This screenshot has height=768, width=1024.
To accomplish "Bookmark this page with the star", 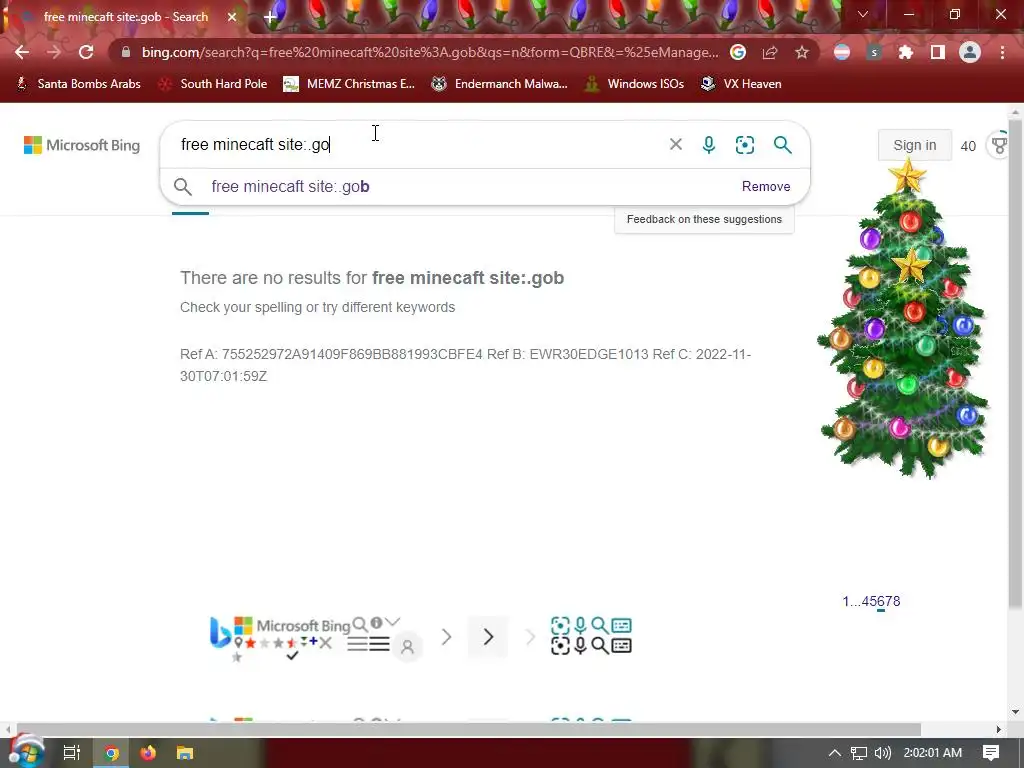I will (802, 52).
